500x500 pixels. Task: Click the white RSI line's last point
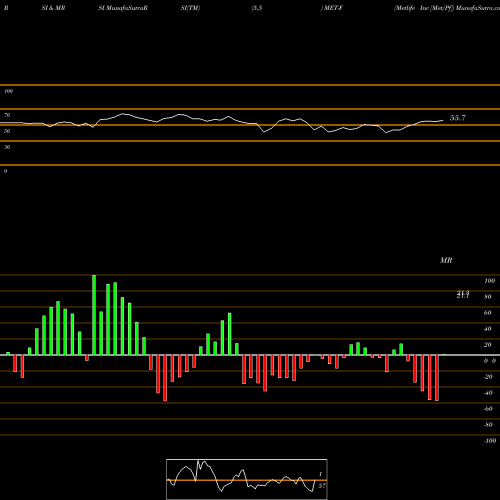click(443, 120)
